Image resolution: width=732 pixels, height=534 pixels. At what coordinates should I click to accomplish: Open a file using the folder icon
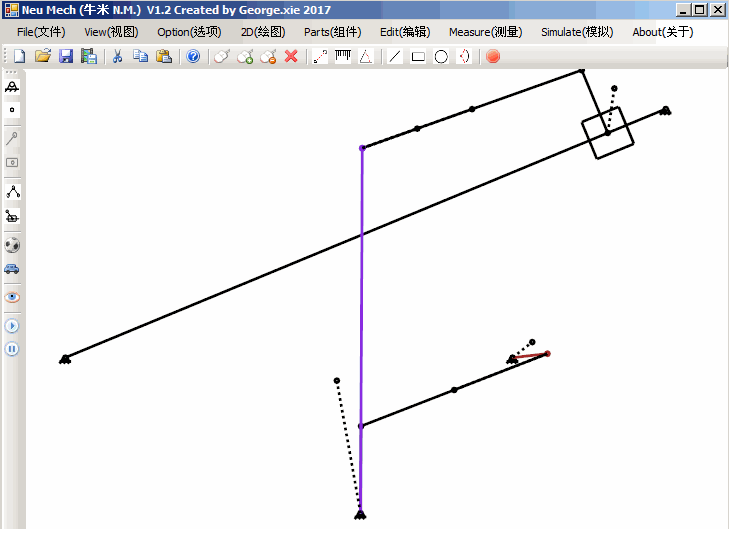[x=43, y=57]
